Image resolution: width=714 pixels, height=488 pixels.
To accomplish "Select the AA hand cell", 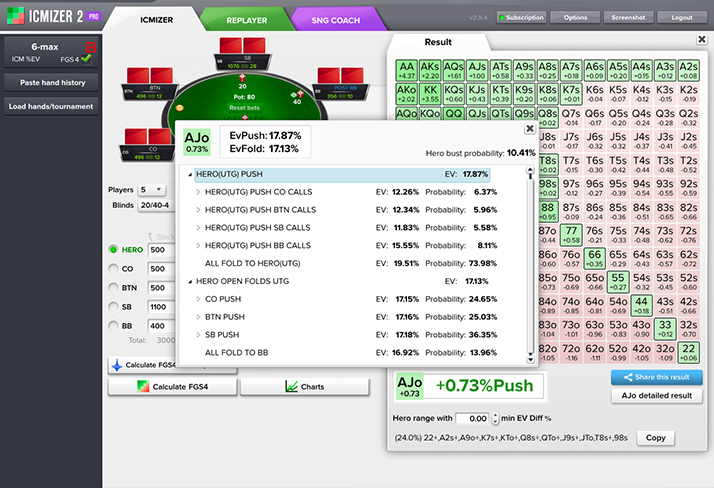I will pos(406,71).
